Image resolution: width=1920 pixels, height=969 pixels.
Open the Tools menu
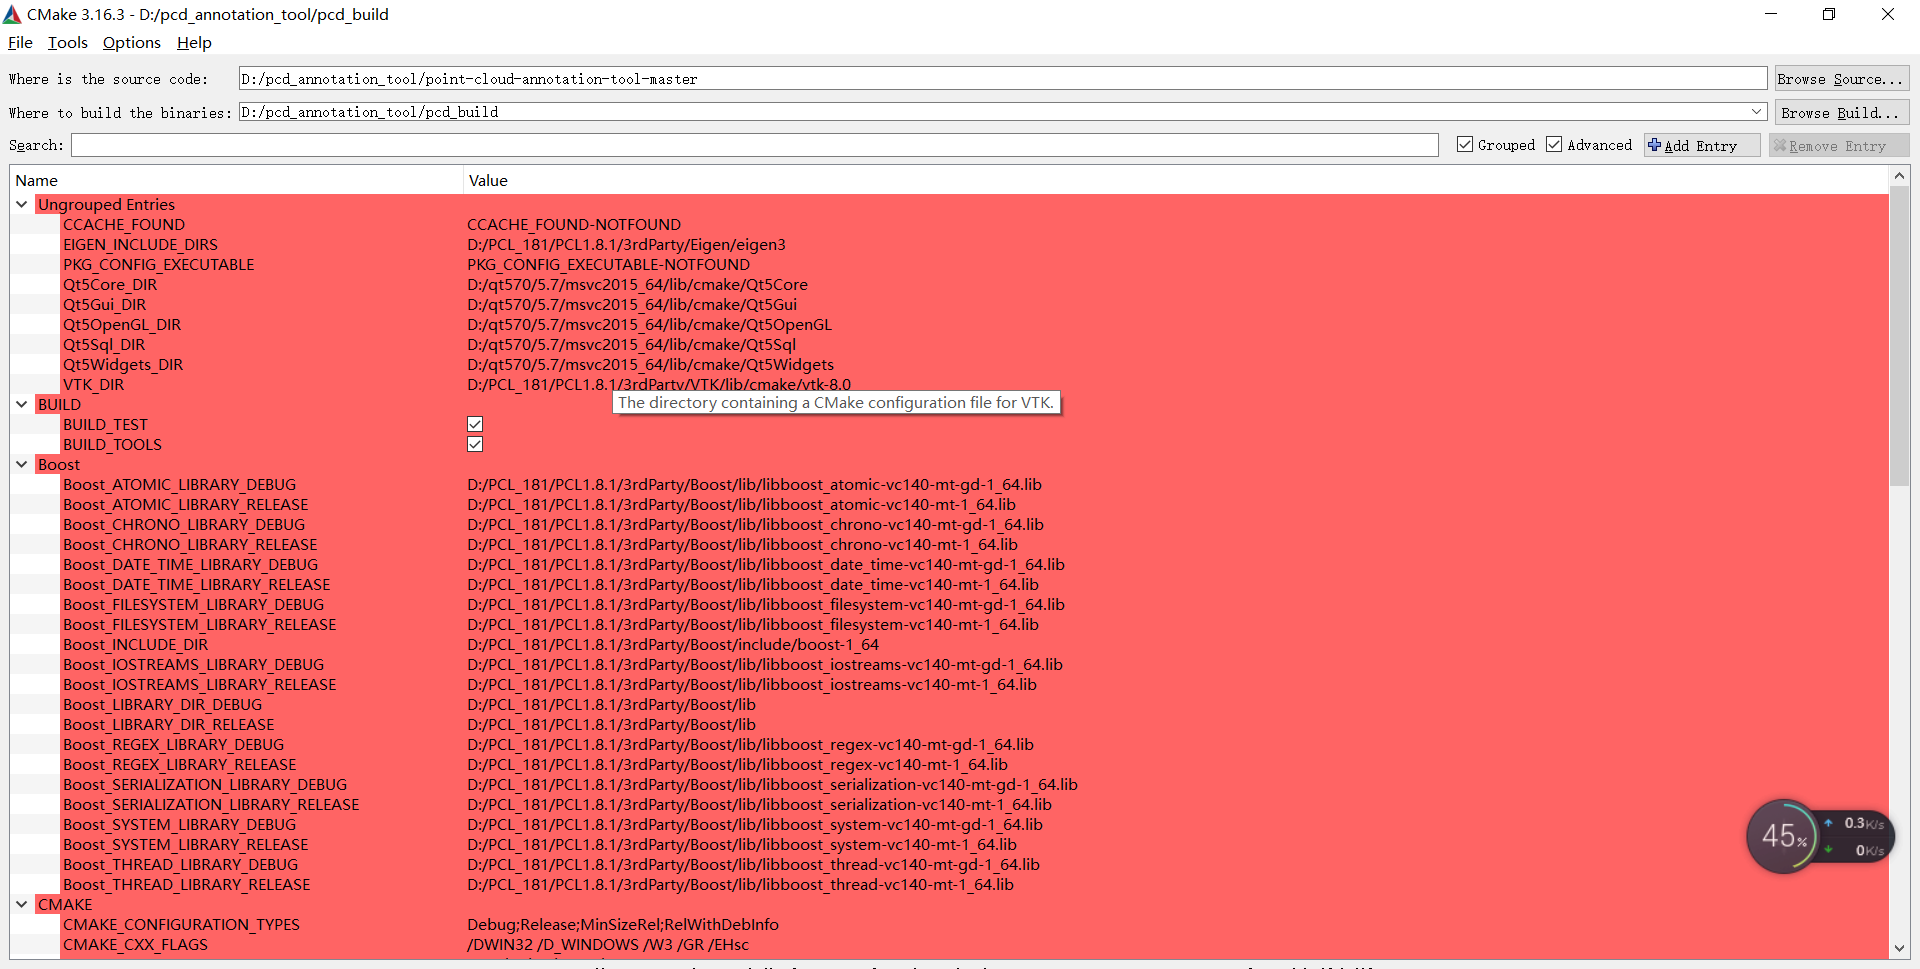68,43
